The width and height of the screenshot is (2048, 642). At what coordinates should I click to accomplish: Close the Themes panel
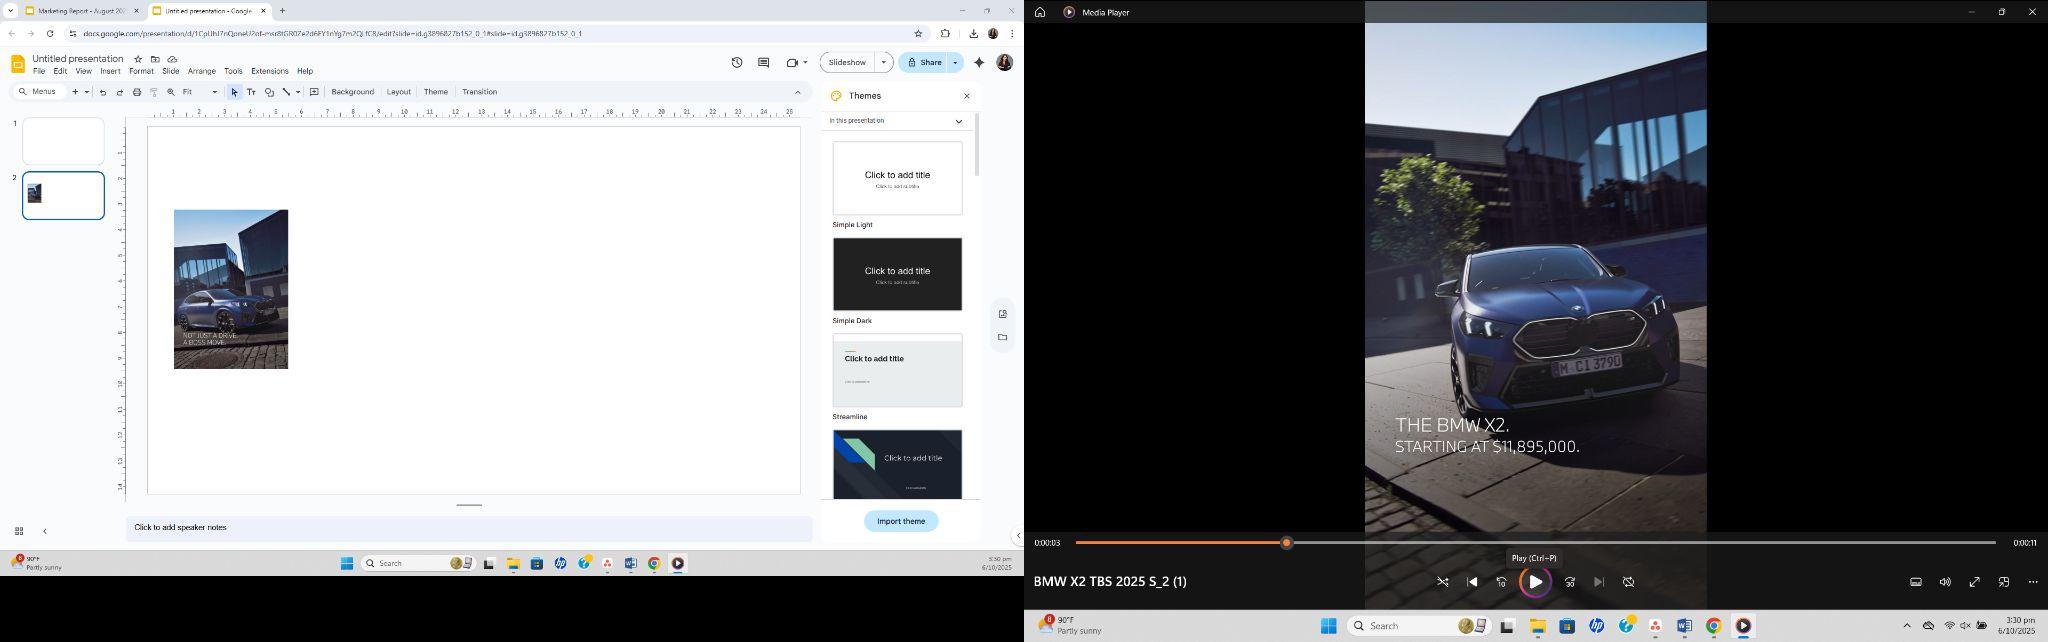967,96
